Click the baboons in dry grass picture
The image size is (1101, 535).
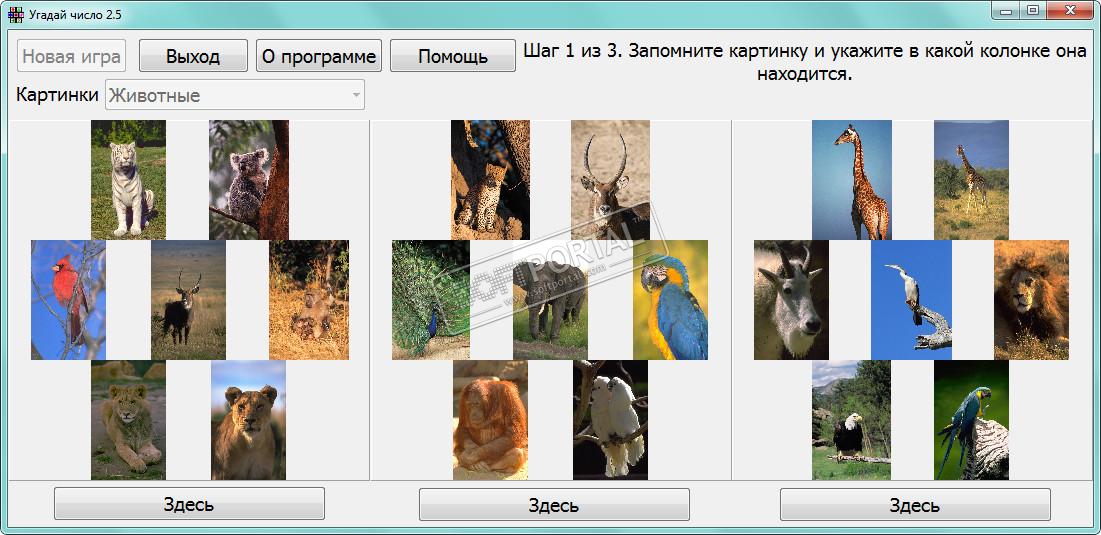coord(309,300)
